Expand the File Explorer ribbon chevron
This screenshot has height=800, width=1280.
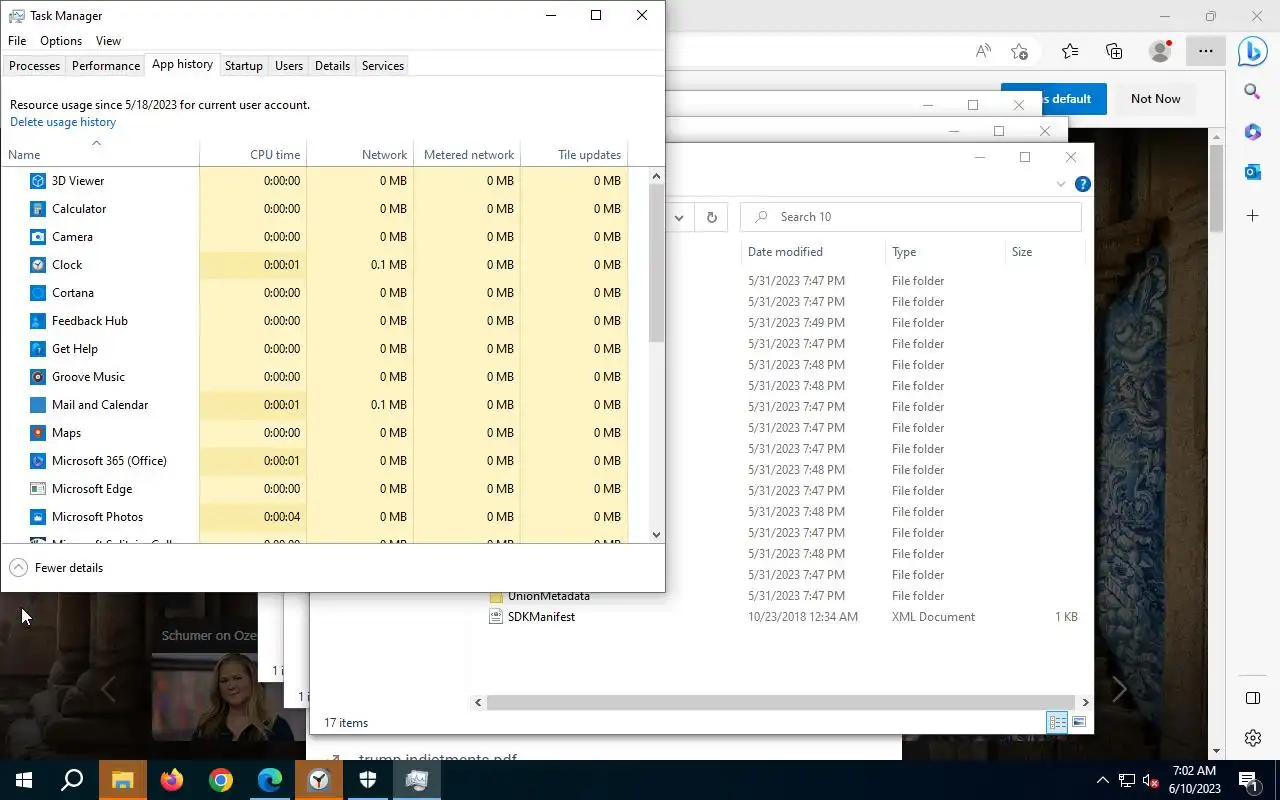coord(1061,184)
